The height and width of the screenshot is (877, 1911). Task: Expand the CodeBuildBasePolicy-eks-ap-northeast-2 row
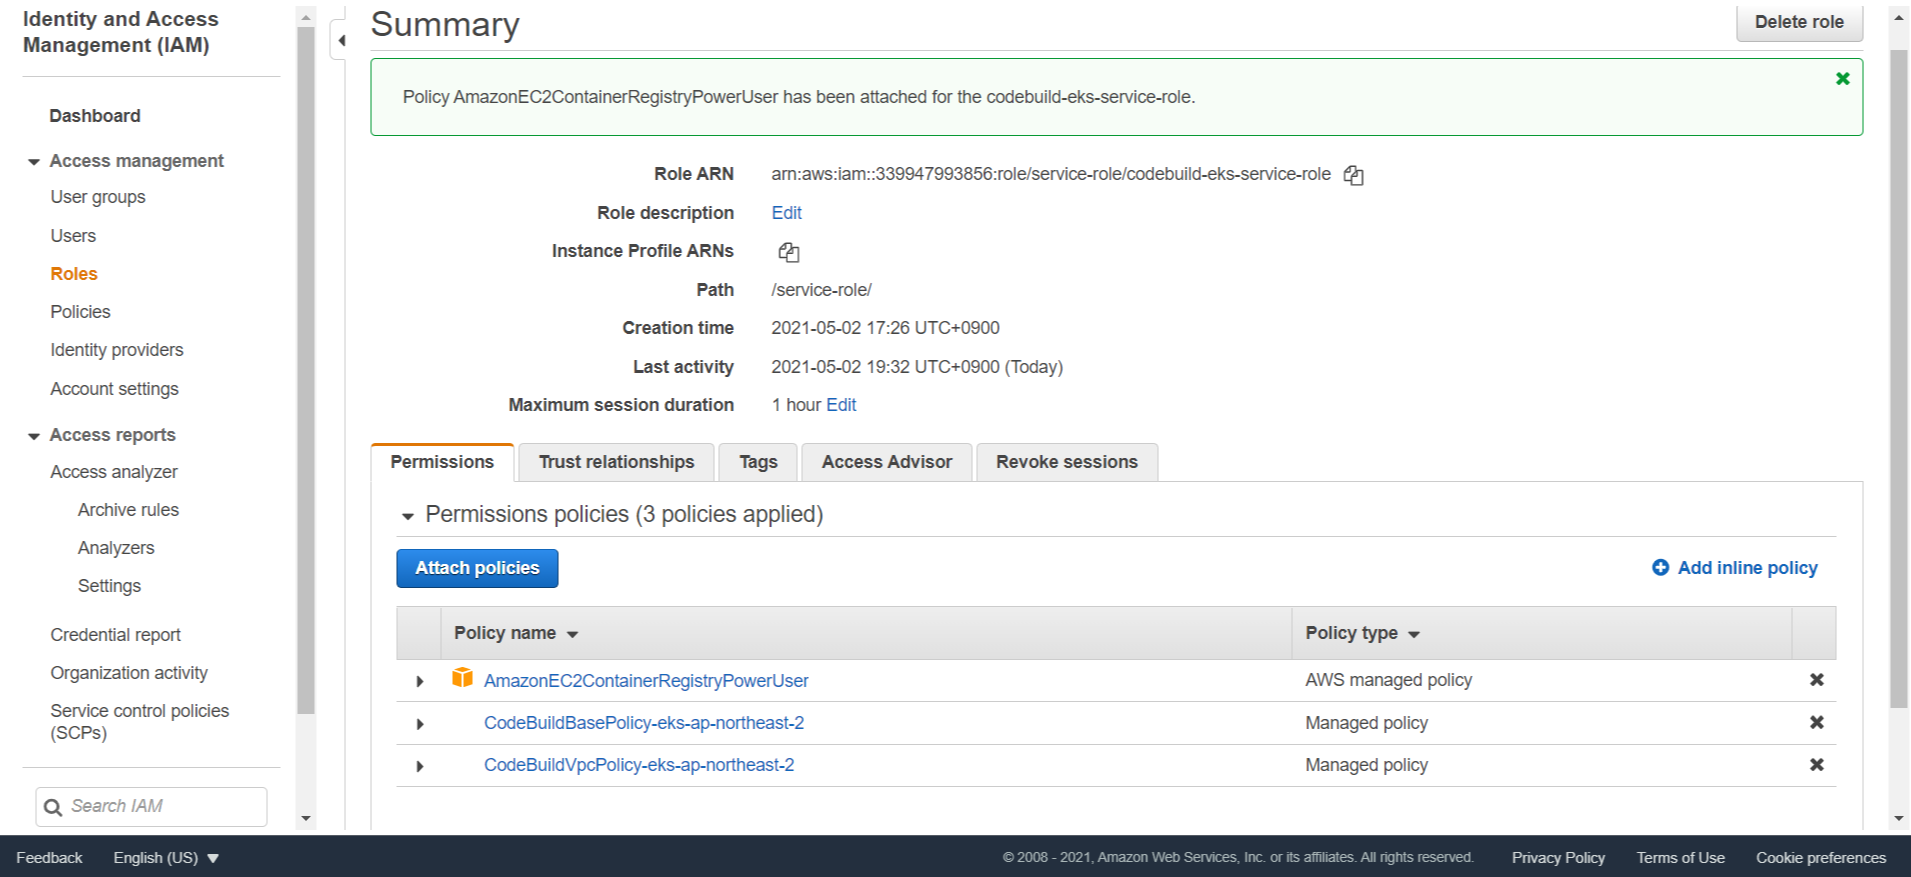point(420,724)
